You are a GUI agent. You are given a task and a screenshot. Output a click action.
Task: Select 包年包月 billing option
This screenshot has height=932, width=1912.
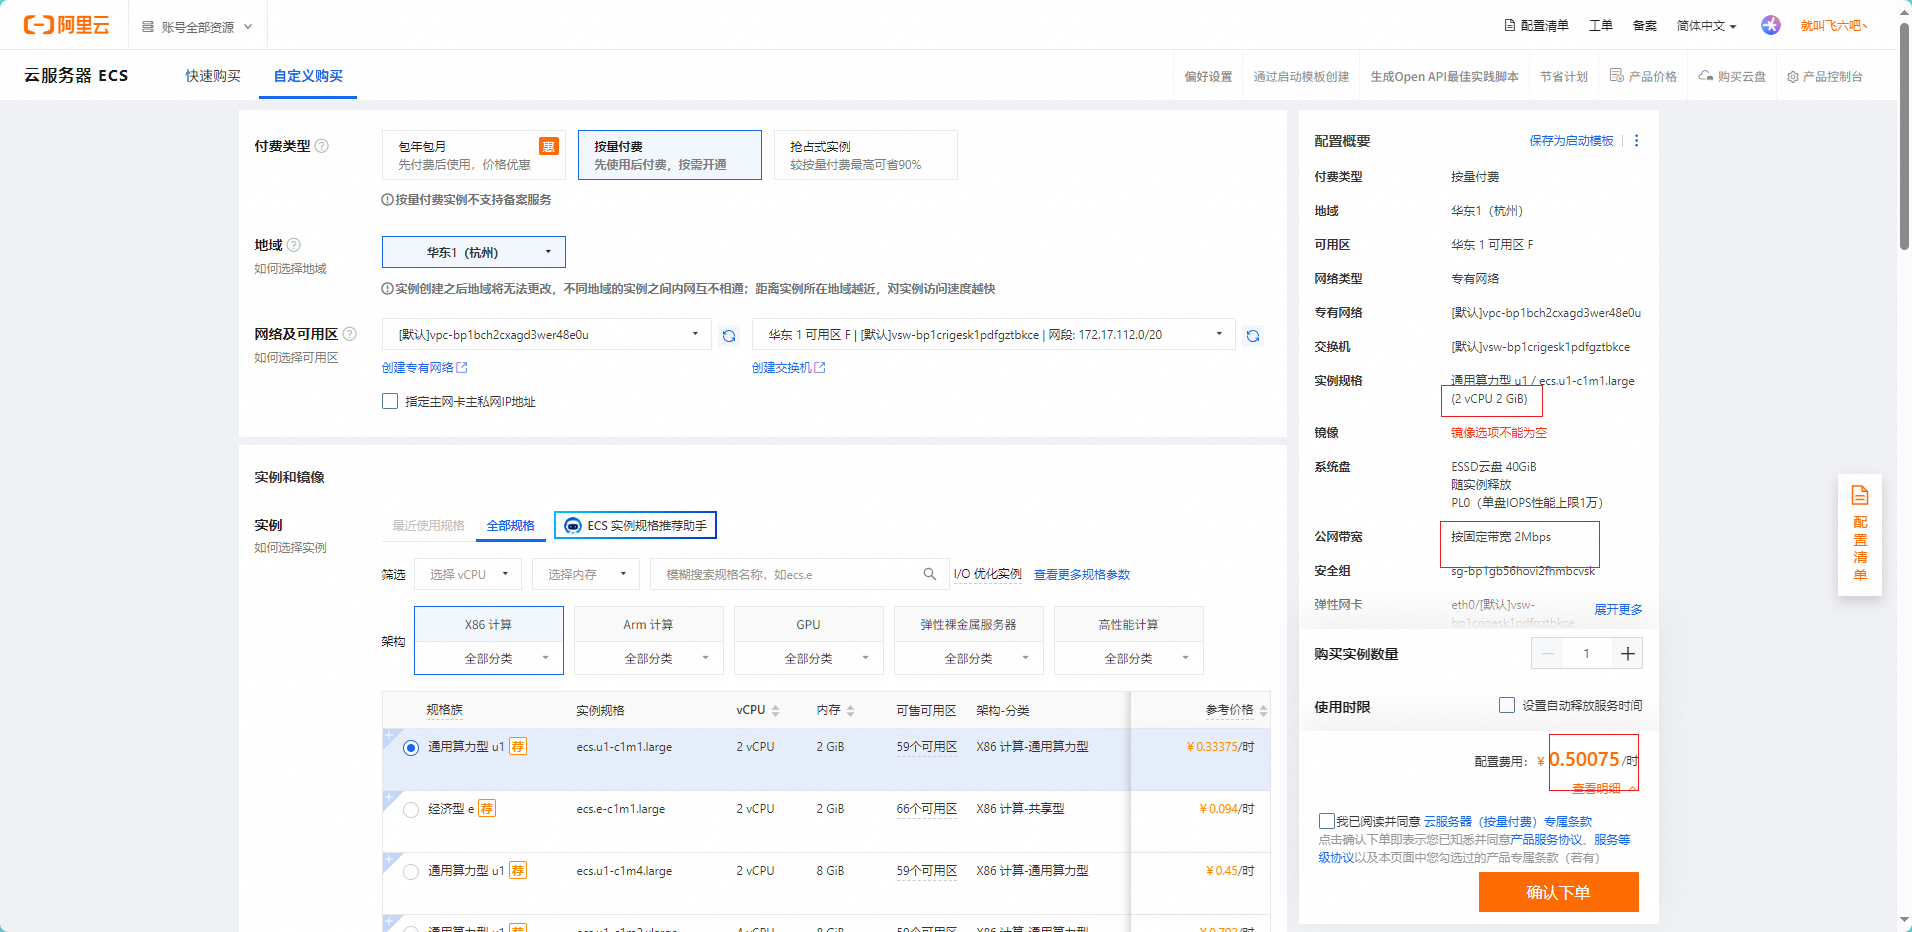[474, 155]
